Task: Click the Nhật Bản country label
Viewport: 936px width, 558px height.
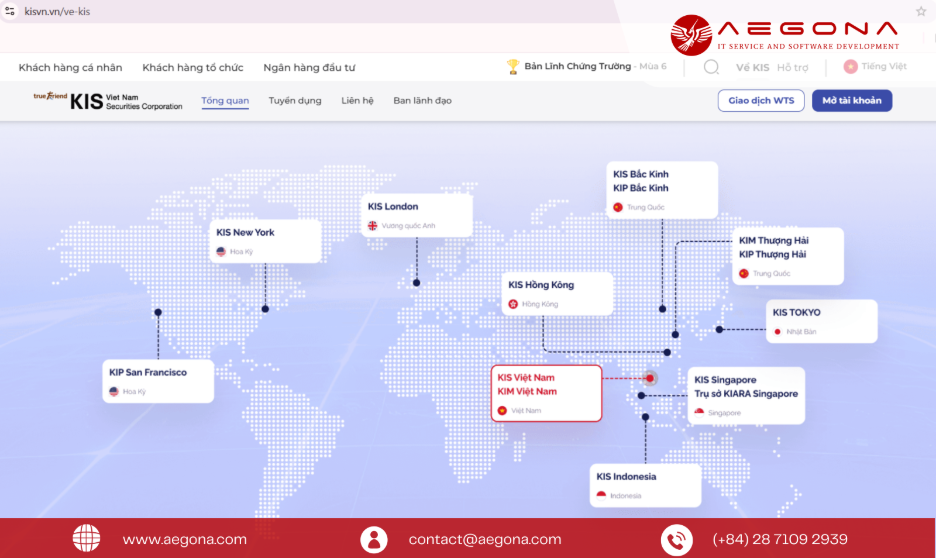Action: [x=801, y=332]
